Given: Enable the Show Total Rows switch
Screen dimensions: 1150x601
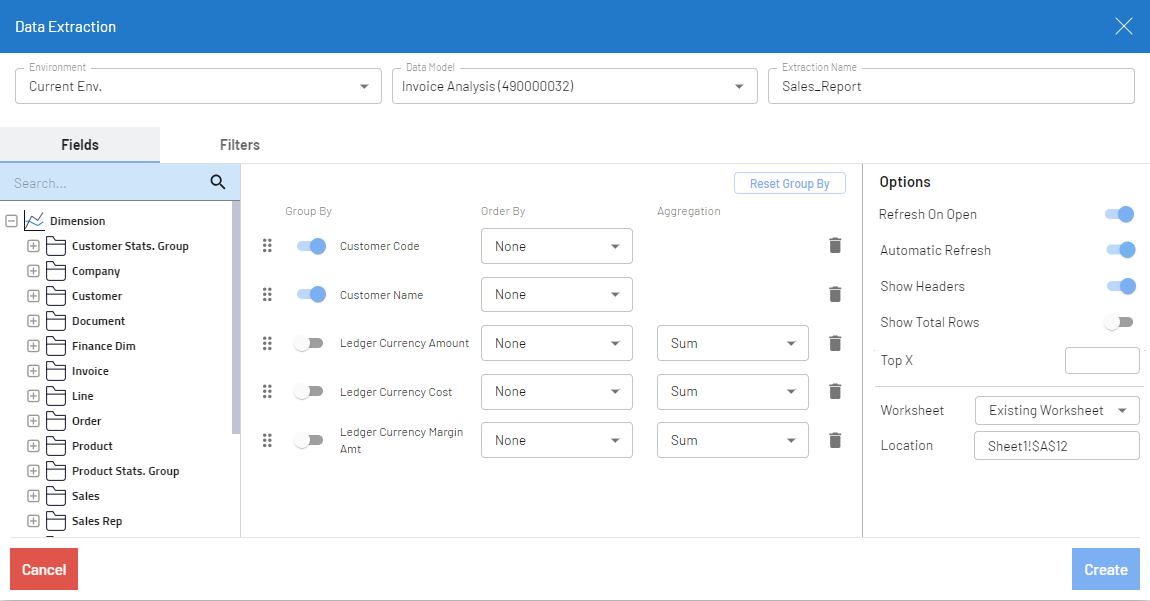Looking at the screenshot, I should click(x=1119, y=322).
